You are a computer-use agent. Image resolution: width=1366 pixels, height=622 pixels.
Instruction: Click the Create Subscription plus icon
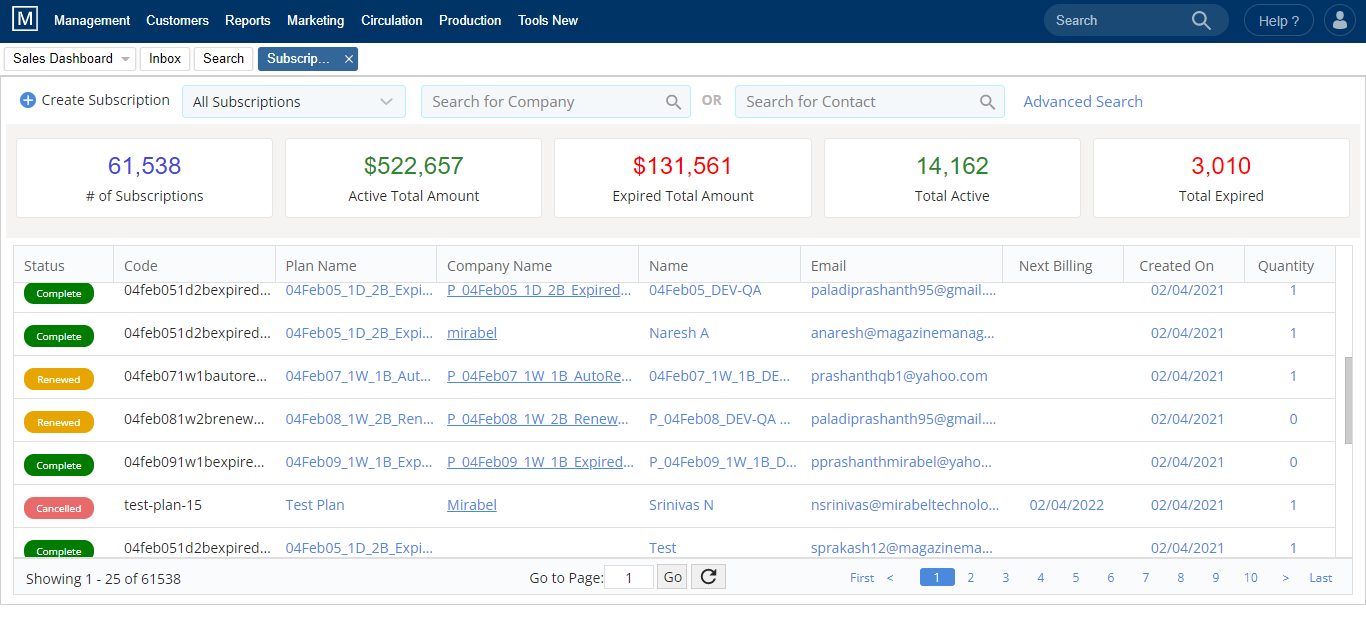pos(28,100)
